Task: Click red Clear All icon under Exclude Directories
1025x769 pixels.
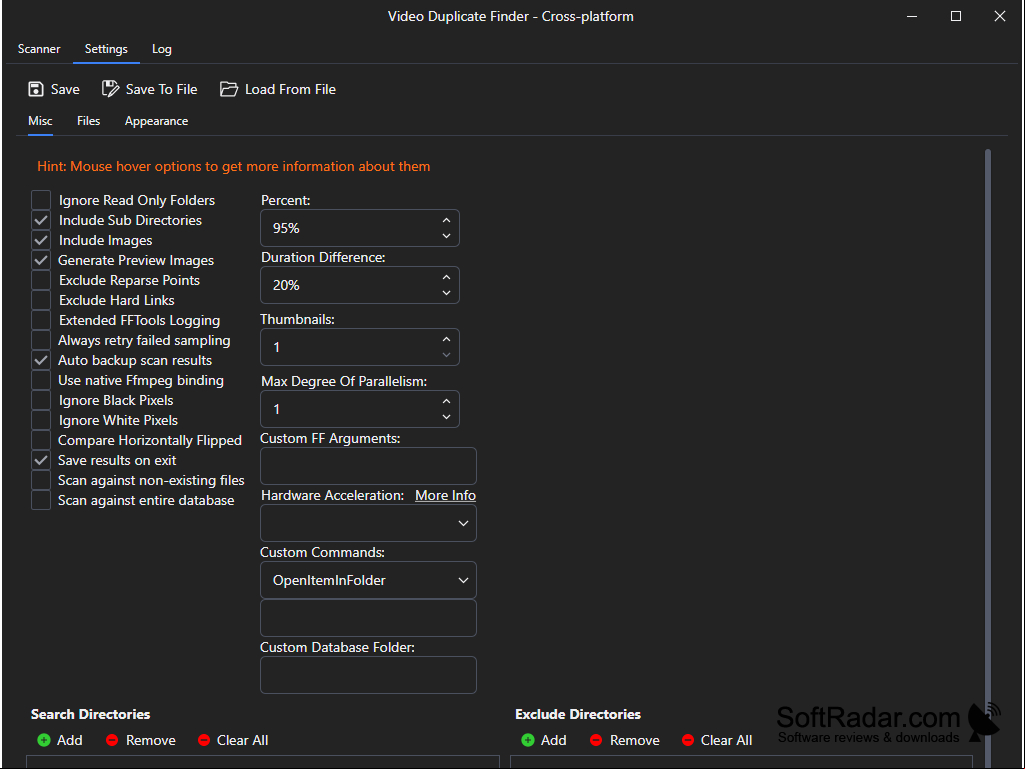Action: coord(688,740)
